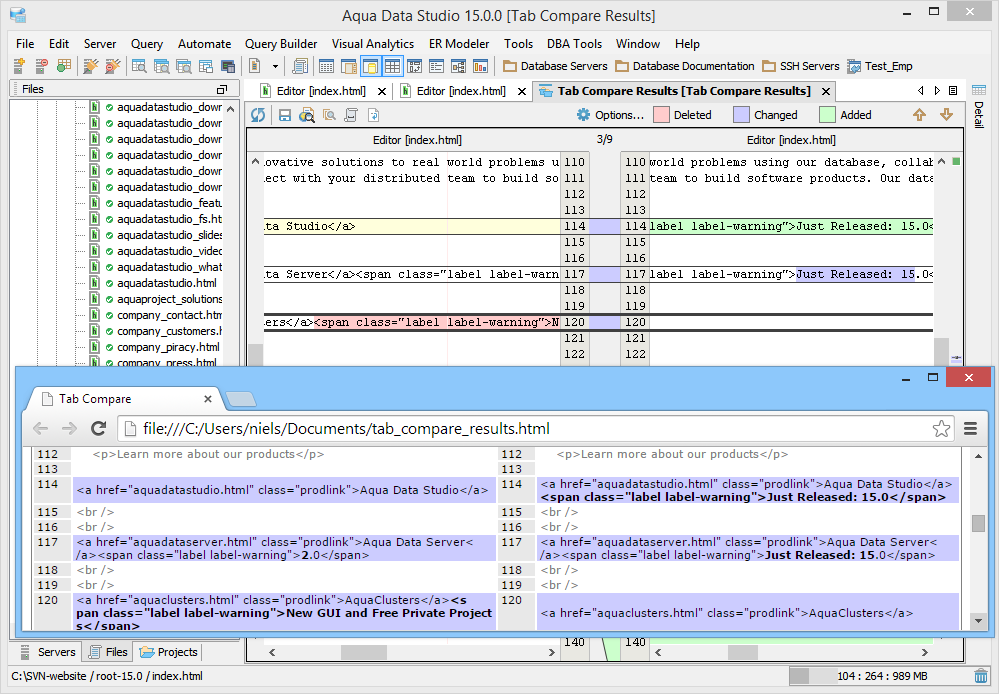Jump to the next difference arrow
This screenshot has height=694, width=999.
pyautogui.click(x=946, y=115)
